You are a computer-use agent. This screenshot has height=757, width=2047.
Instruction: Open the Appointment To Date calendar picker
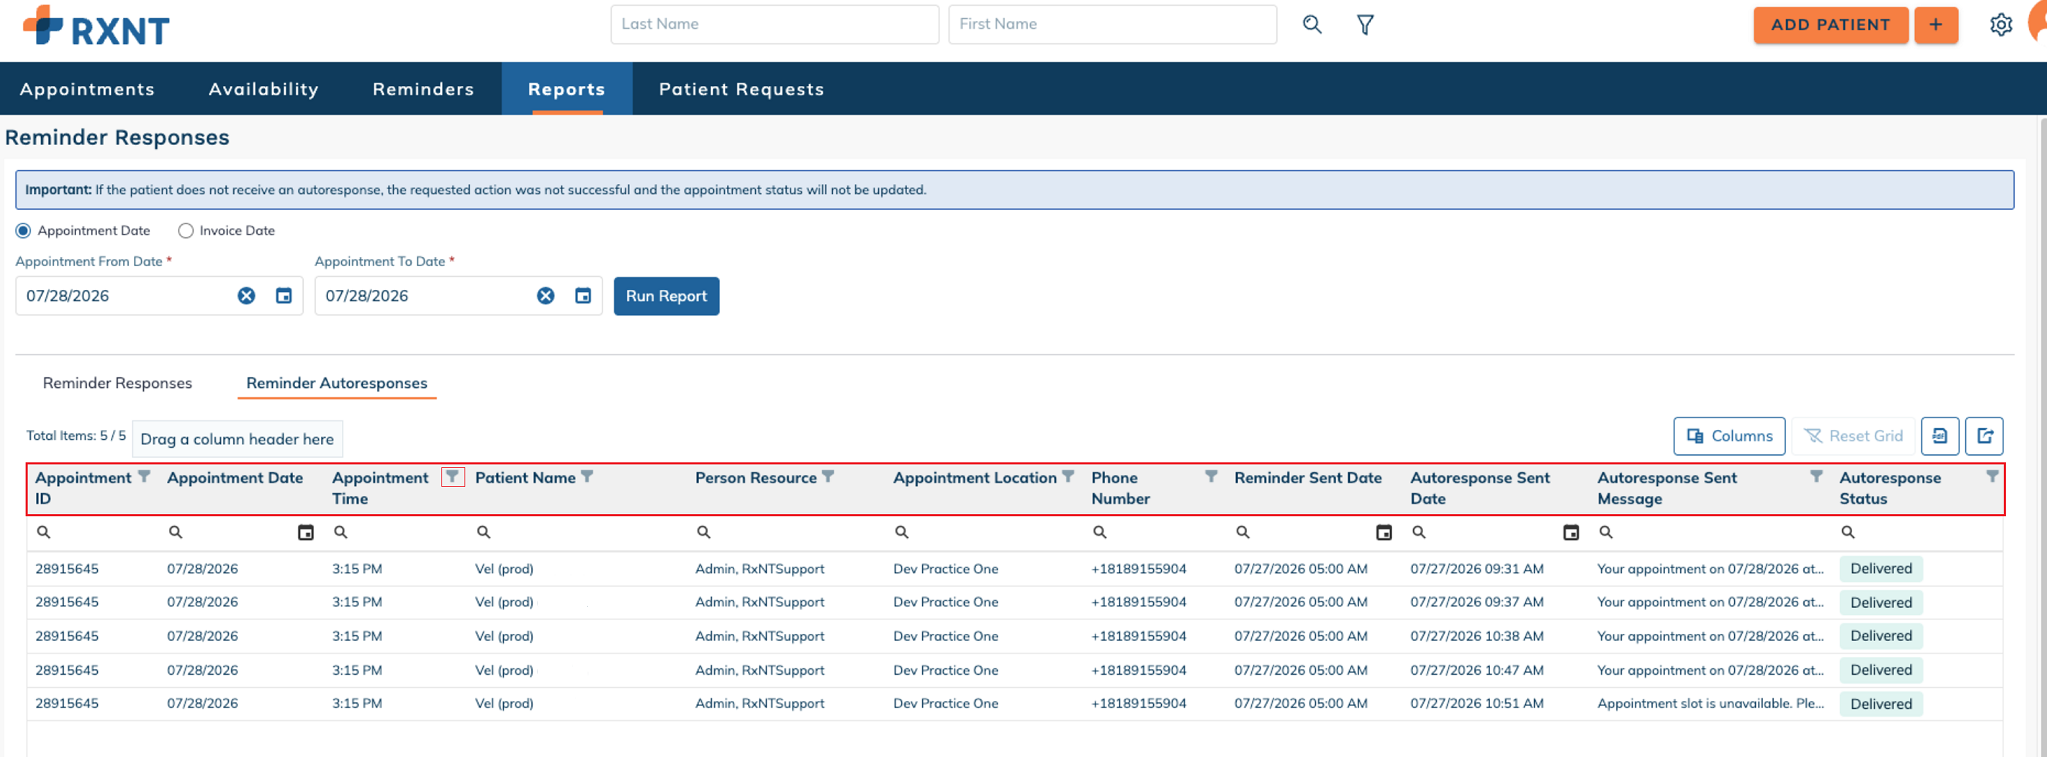click(x=583, y=296)
